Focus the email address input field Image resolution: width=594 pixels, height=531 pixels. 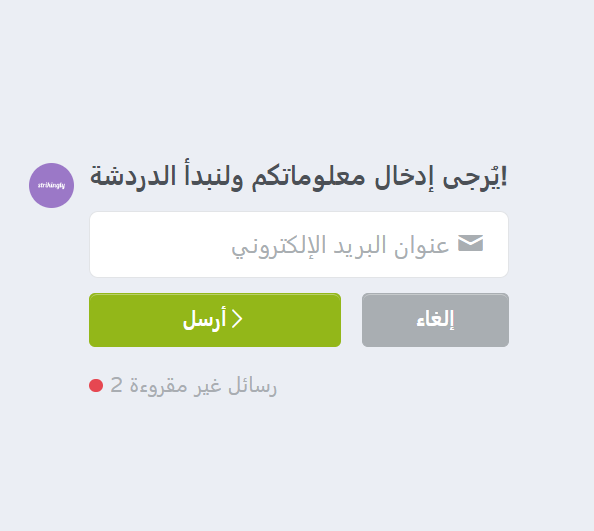click(x=299, y=244)
